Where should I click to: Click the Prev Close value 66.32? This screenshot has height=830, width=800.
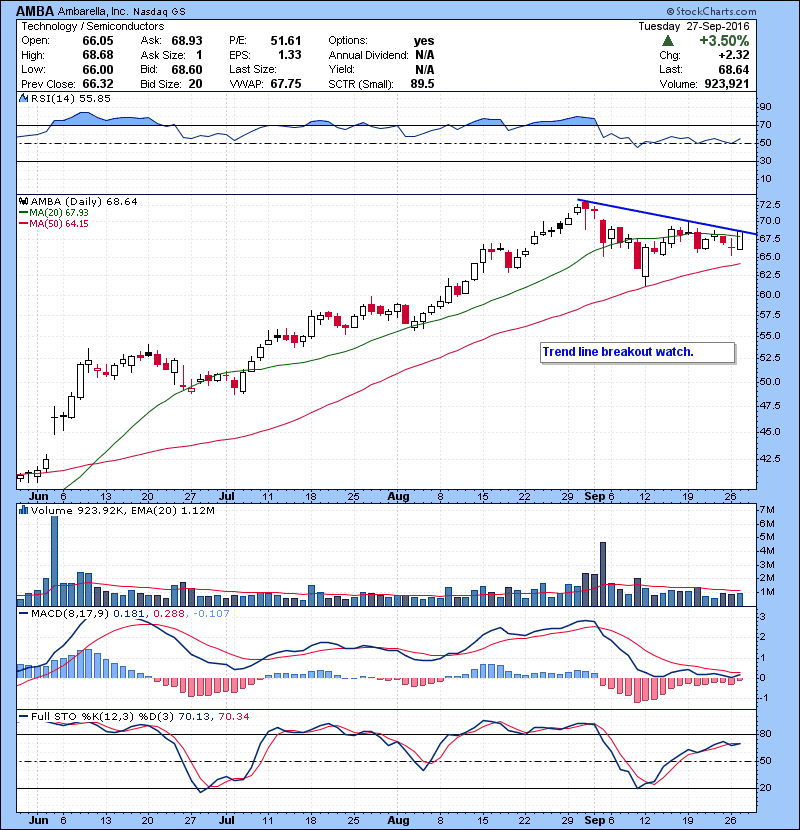(x=98, y=84)
